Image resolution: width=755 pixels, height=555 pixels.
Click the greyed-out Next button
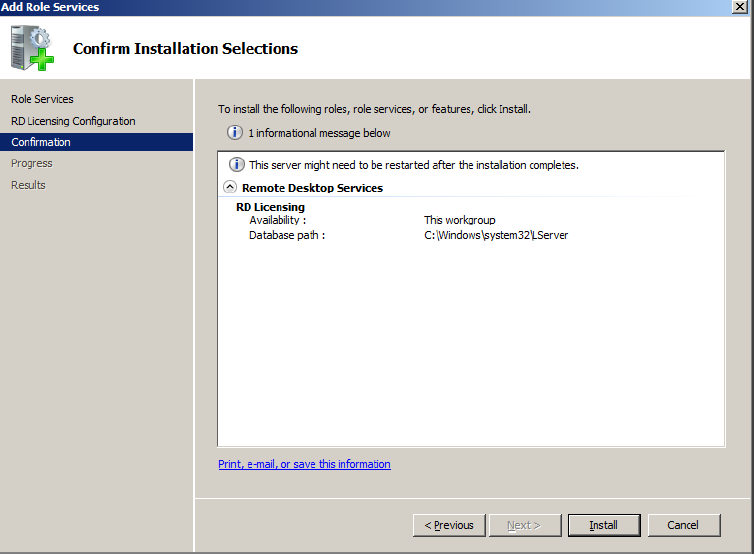point(525,525)
